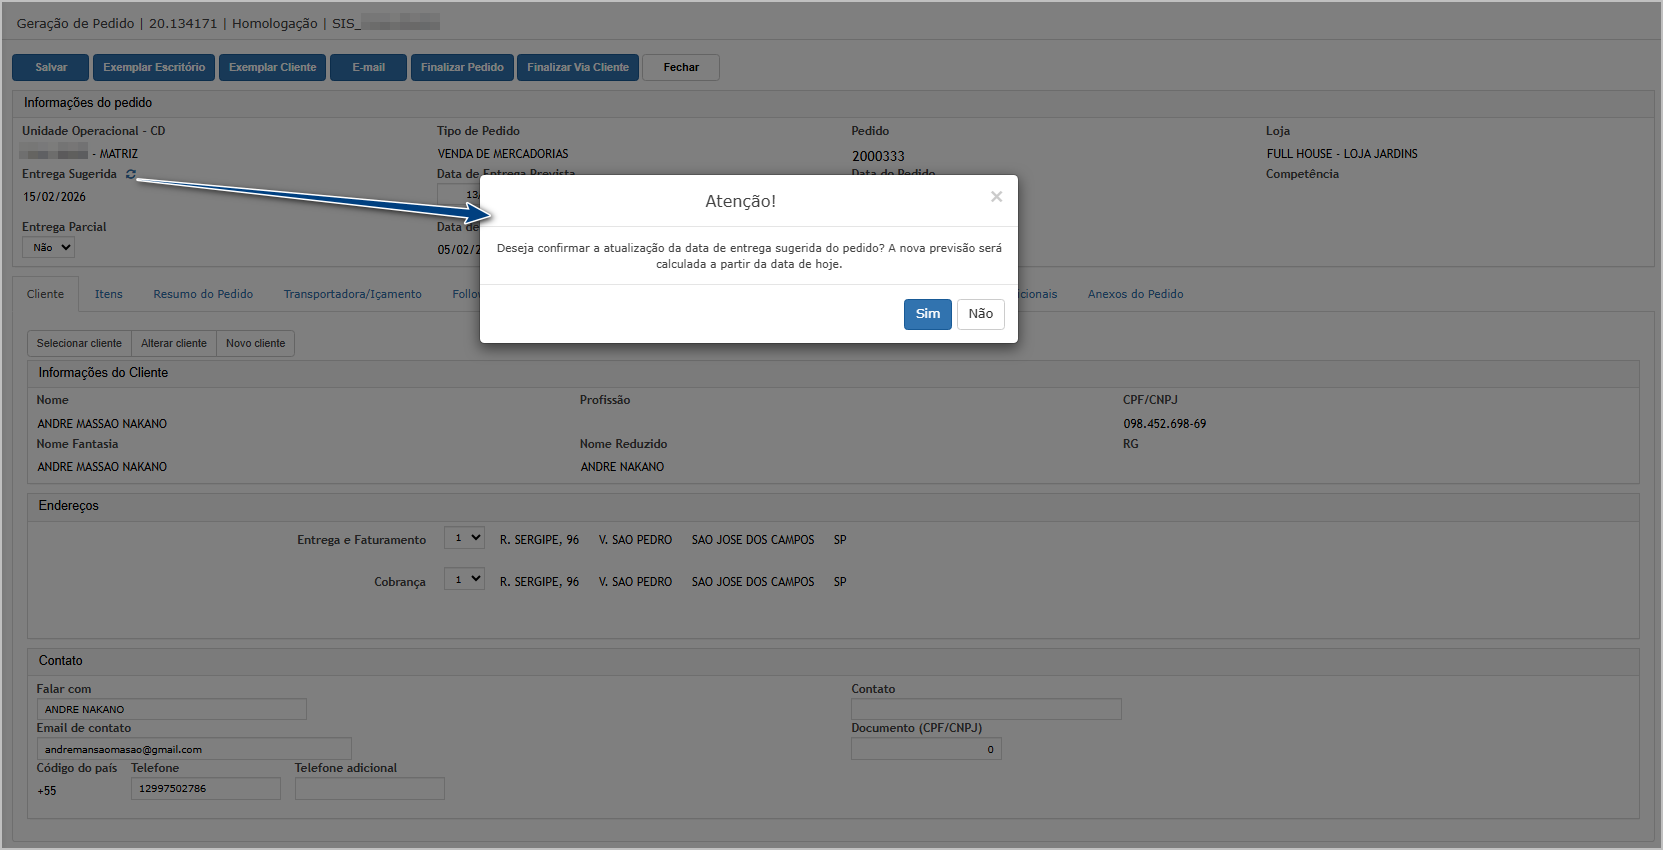Click the Fechar button
Viewport: 1663px width, 850px height.
point(681,68)
